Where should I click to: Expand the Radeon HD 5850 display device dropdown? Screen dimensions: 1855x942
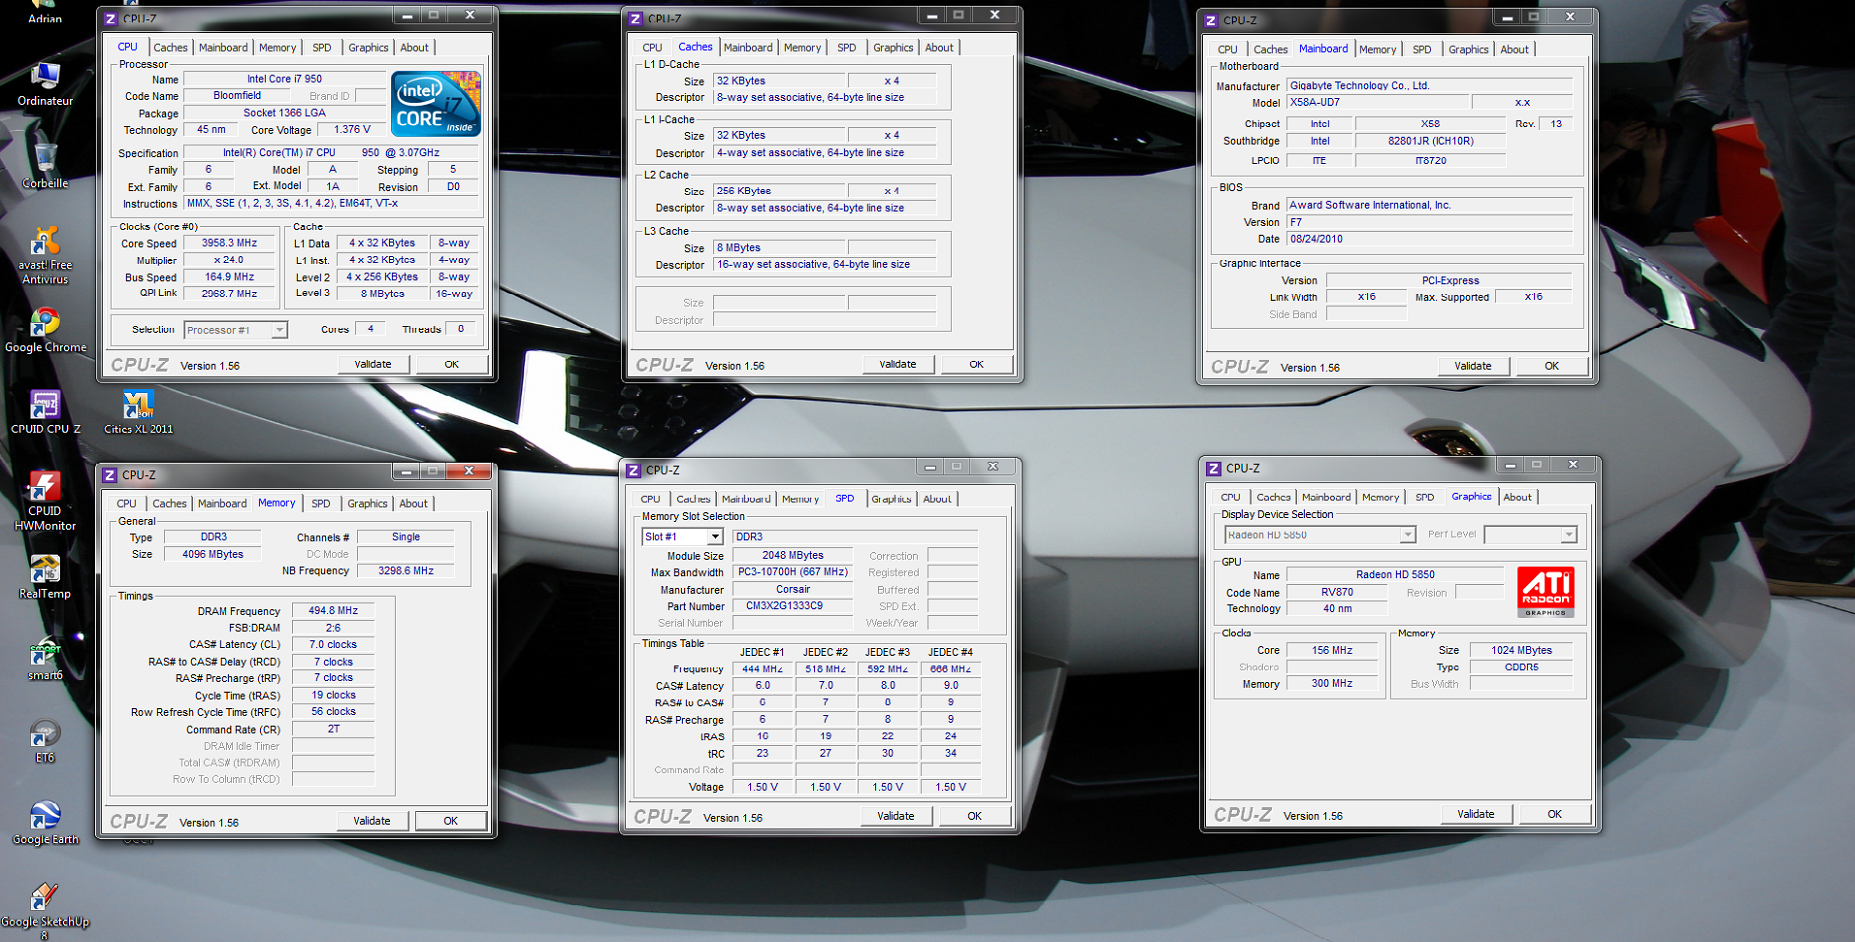coord(1407,535)
